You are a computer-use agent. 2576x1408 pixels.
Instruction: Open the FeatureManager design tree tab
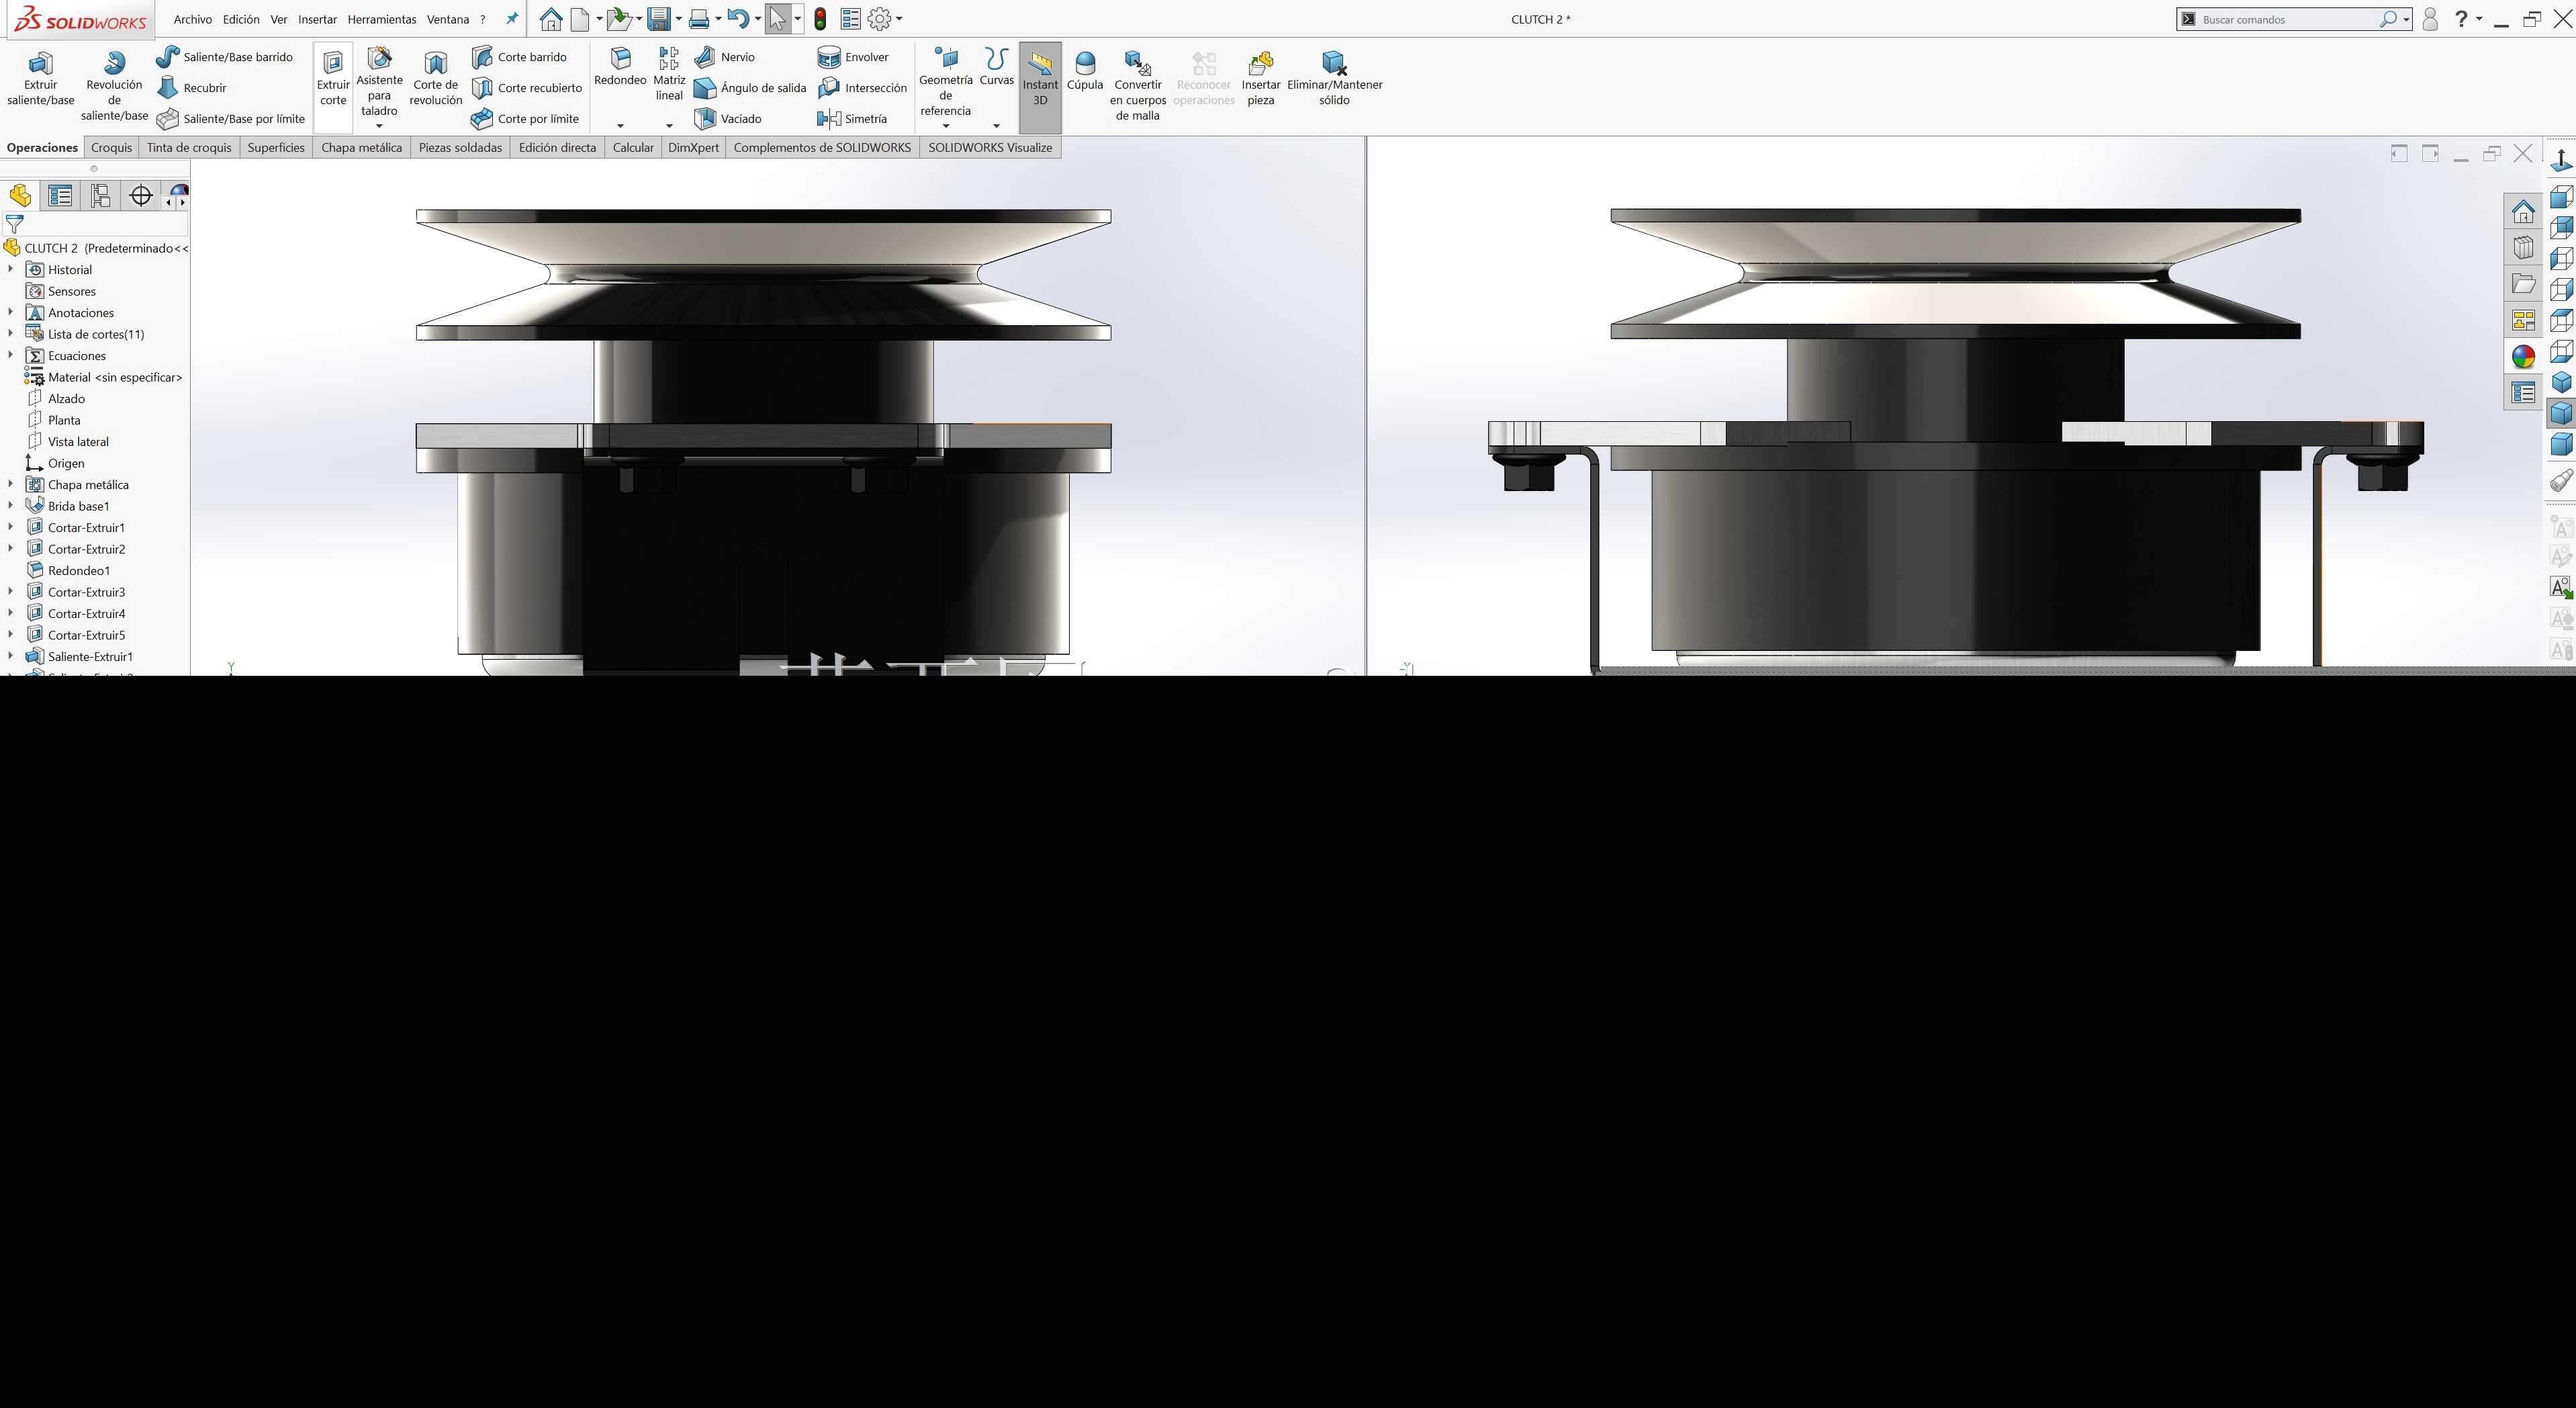coord(20,196)
